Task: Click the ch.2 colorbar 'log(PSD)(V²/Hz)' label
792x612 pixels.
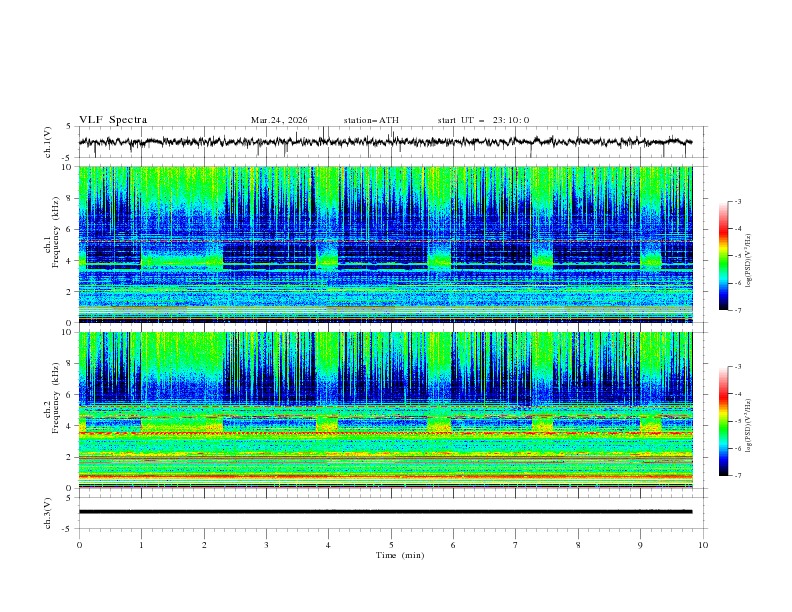Action: [749, 425]
